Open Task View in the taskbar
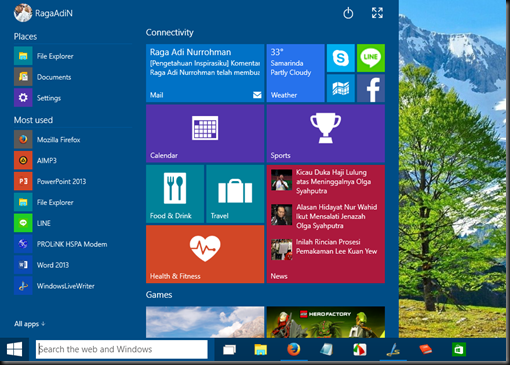The height and width of the screenshot is (365, 510). point(229,350)
